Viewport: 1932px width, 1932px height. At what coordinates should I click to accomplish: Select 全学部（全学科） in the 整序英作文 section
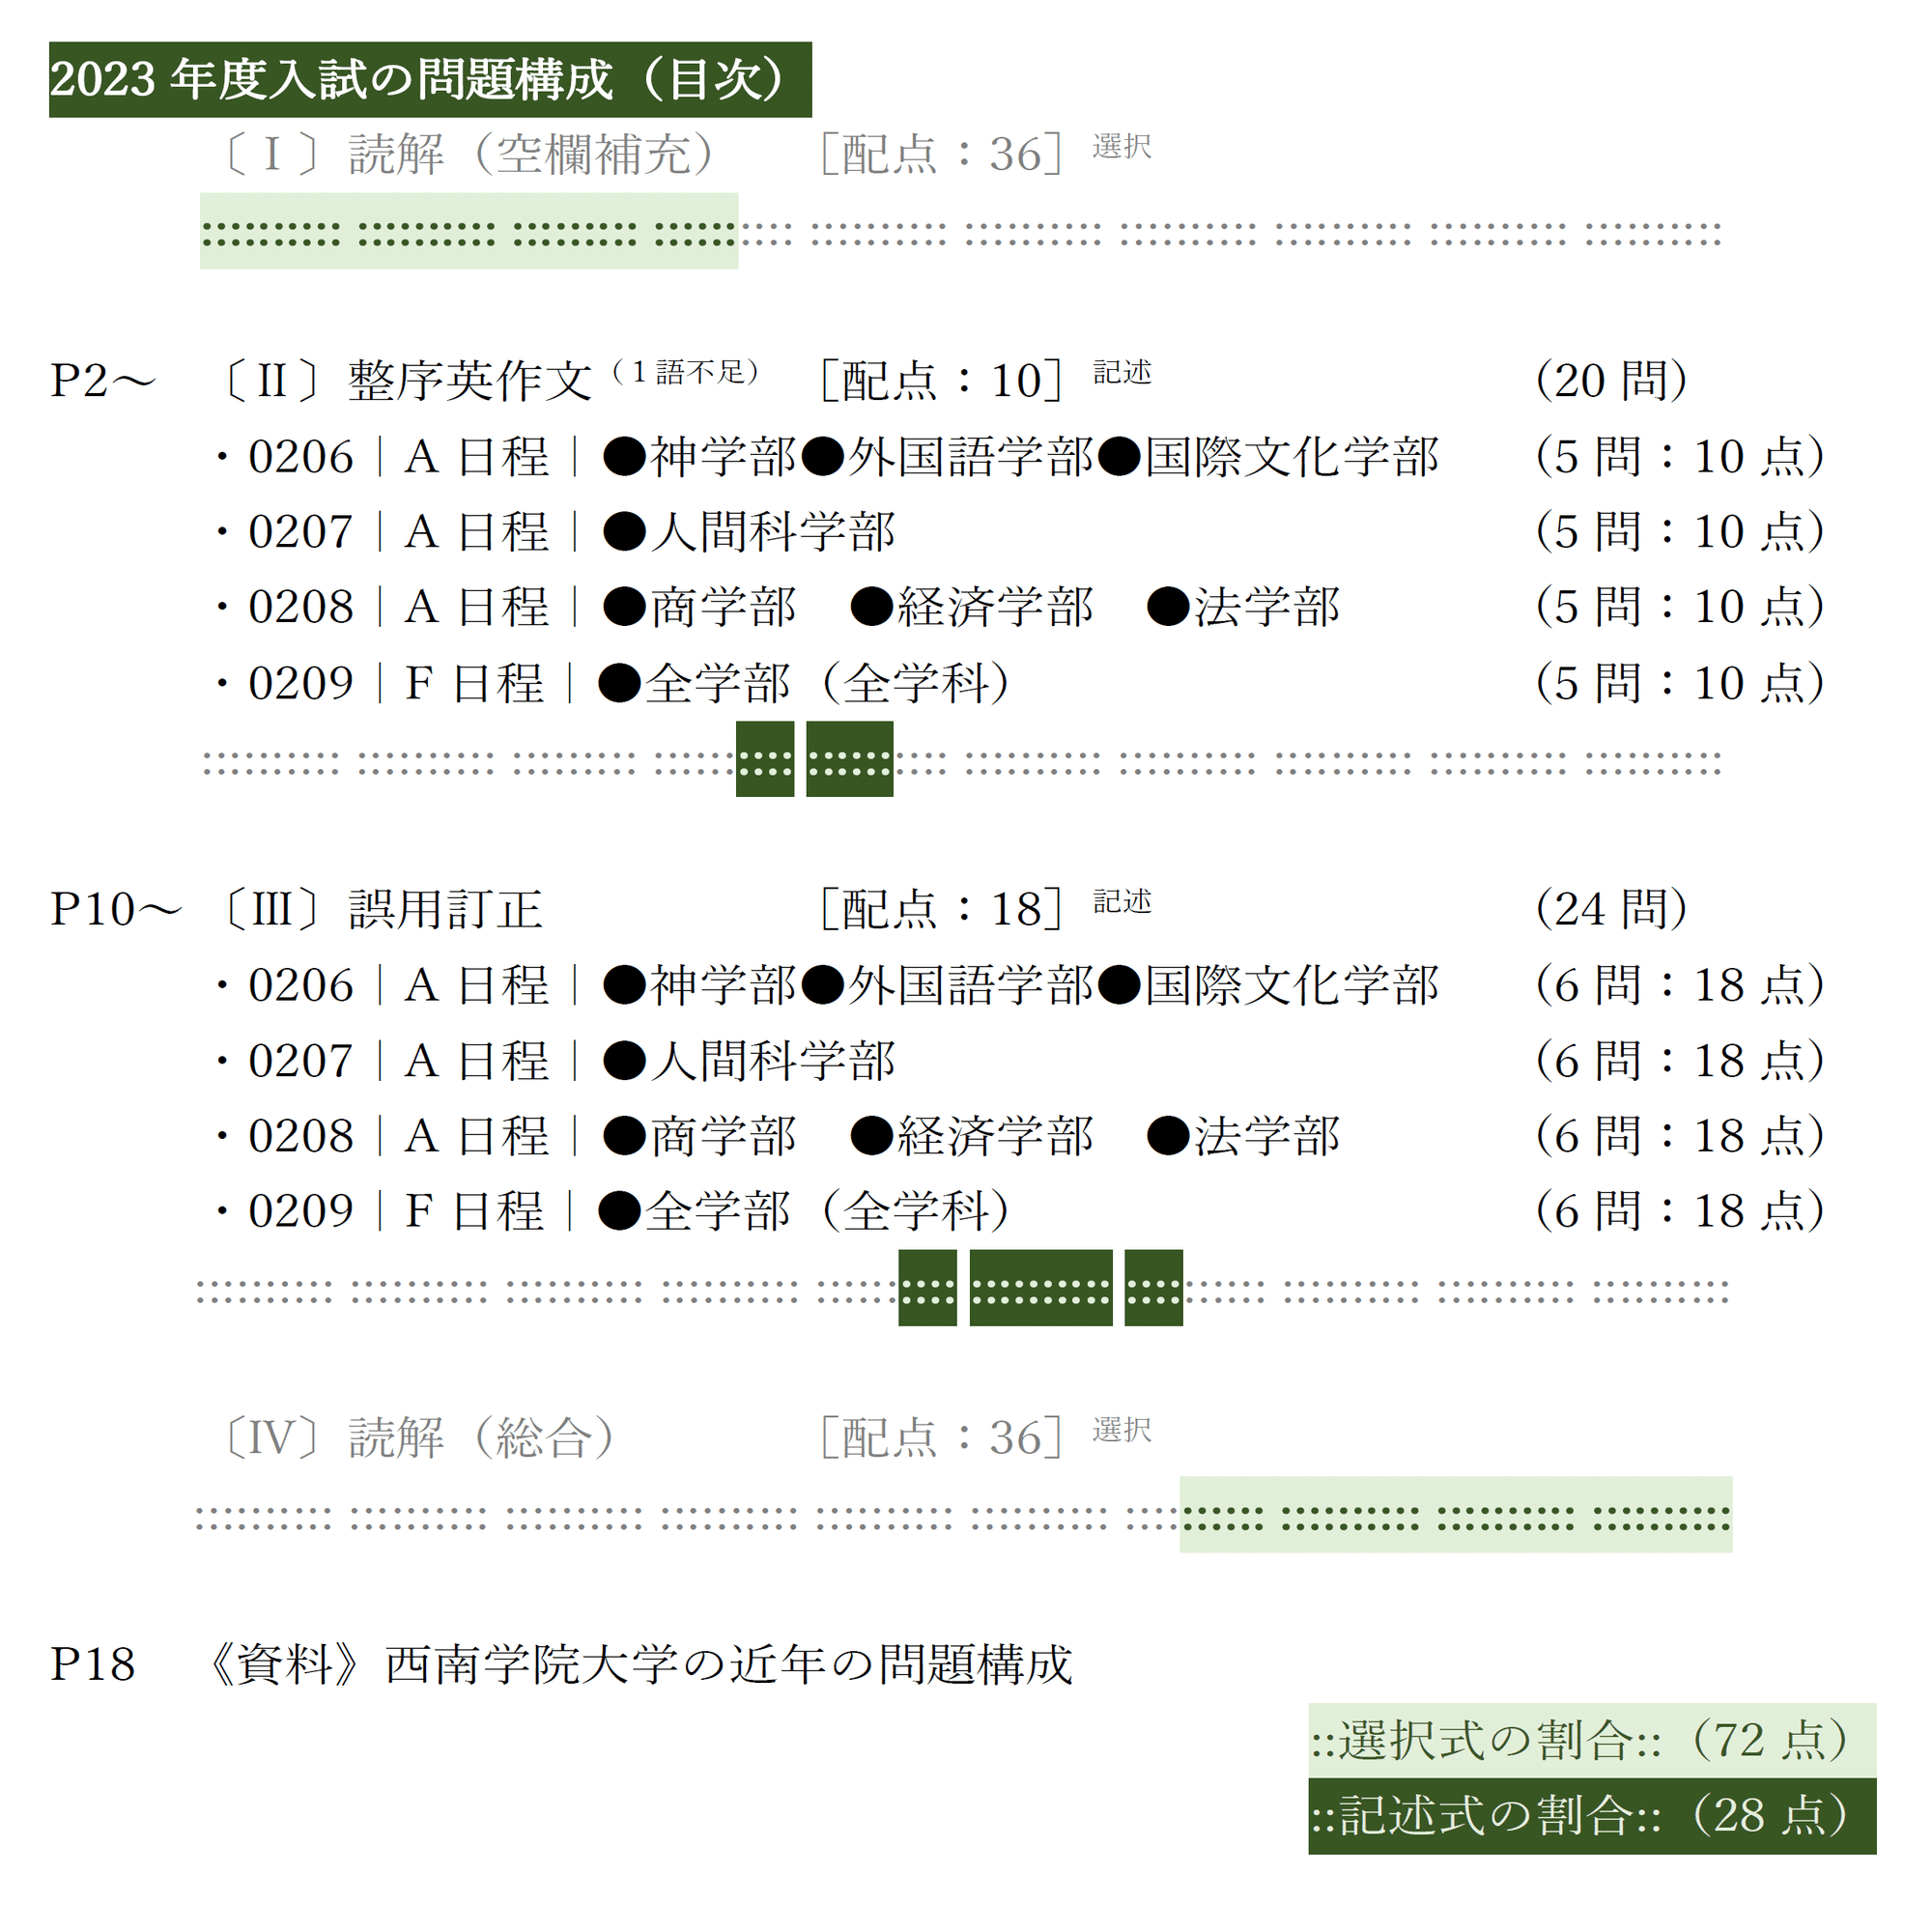[829, 683]
